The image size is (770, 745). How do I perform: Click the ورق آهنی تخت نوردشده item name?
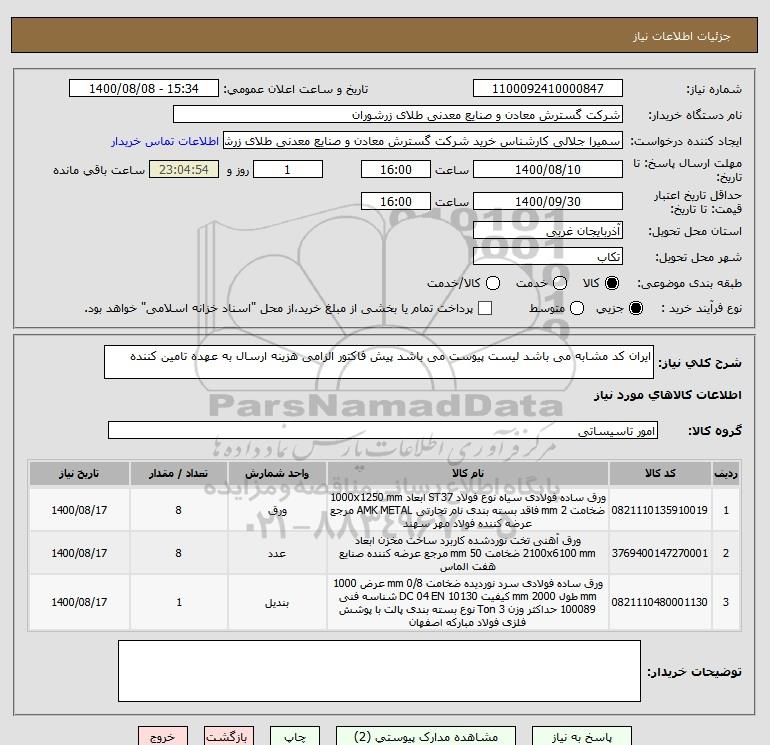click(x=468, y=553)
